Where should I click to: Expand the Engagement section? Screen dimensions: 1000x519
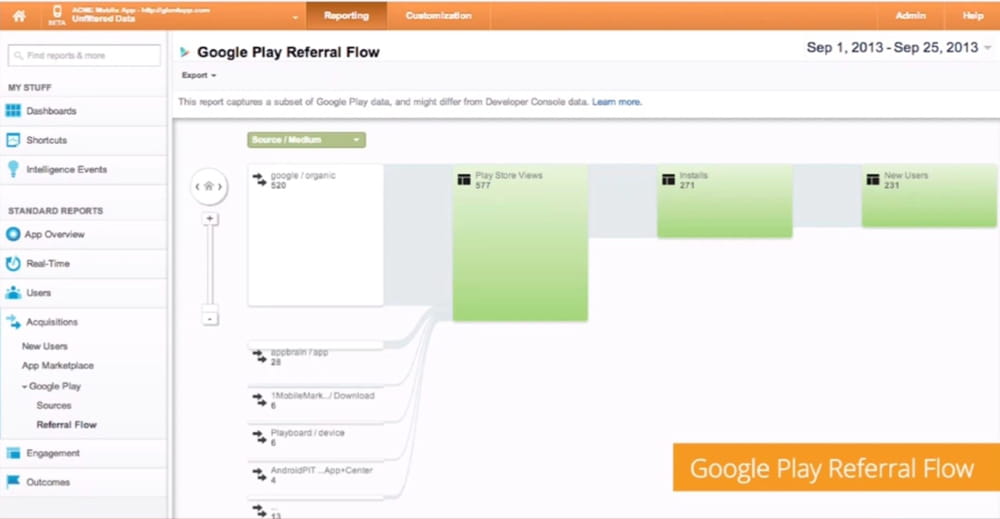(x=53, y=453)
